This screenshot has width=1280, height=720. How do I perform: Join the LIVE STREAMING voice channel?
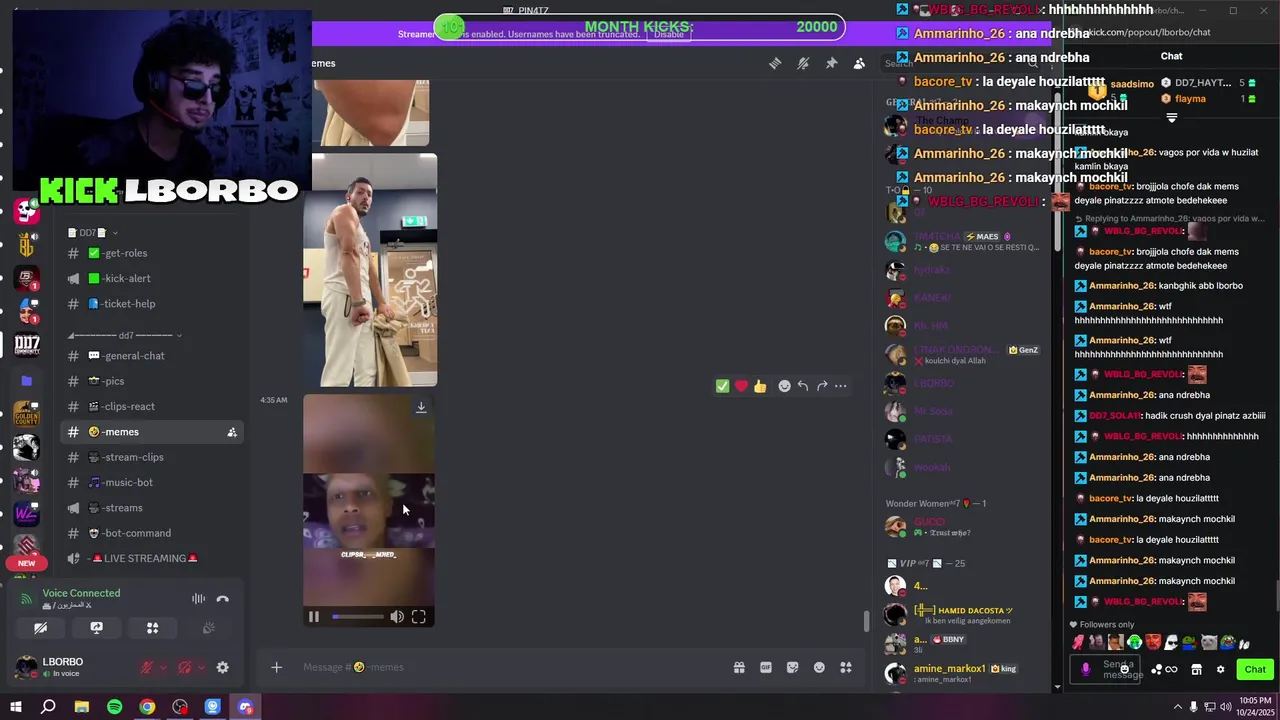pyautogui.click(x=151, y=558)
